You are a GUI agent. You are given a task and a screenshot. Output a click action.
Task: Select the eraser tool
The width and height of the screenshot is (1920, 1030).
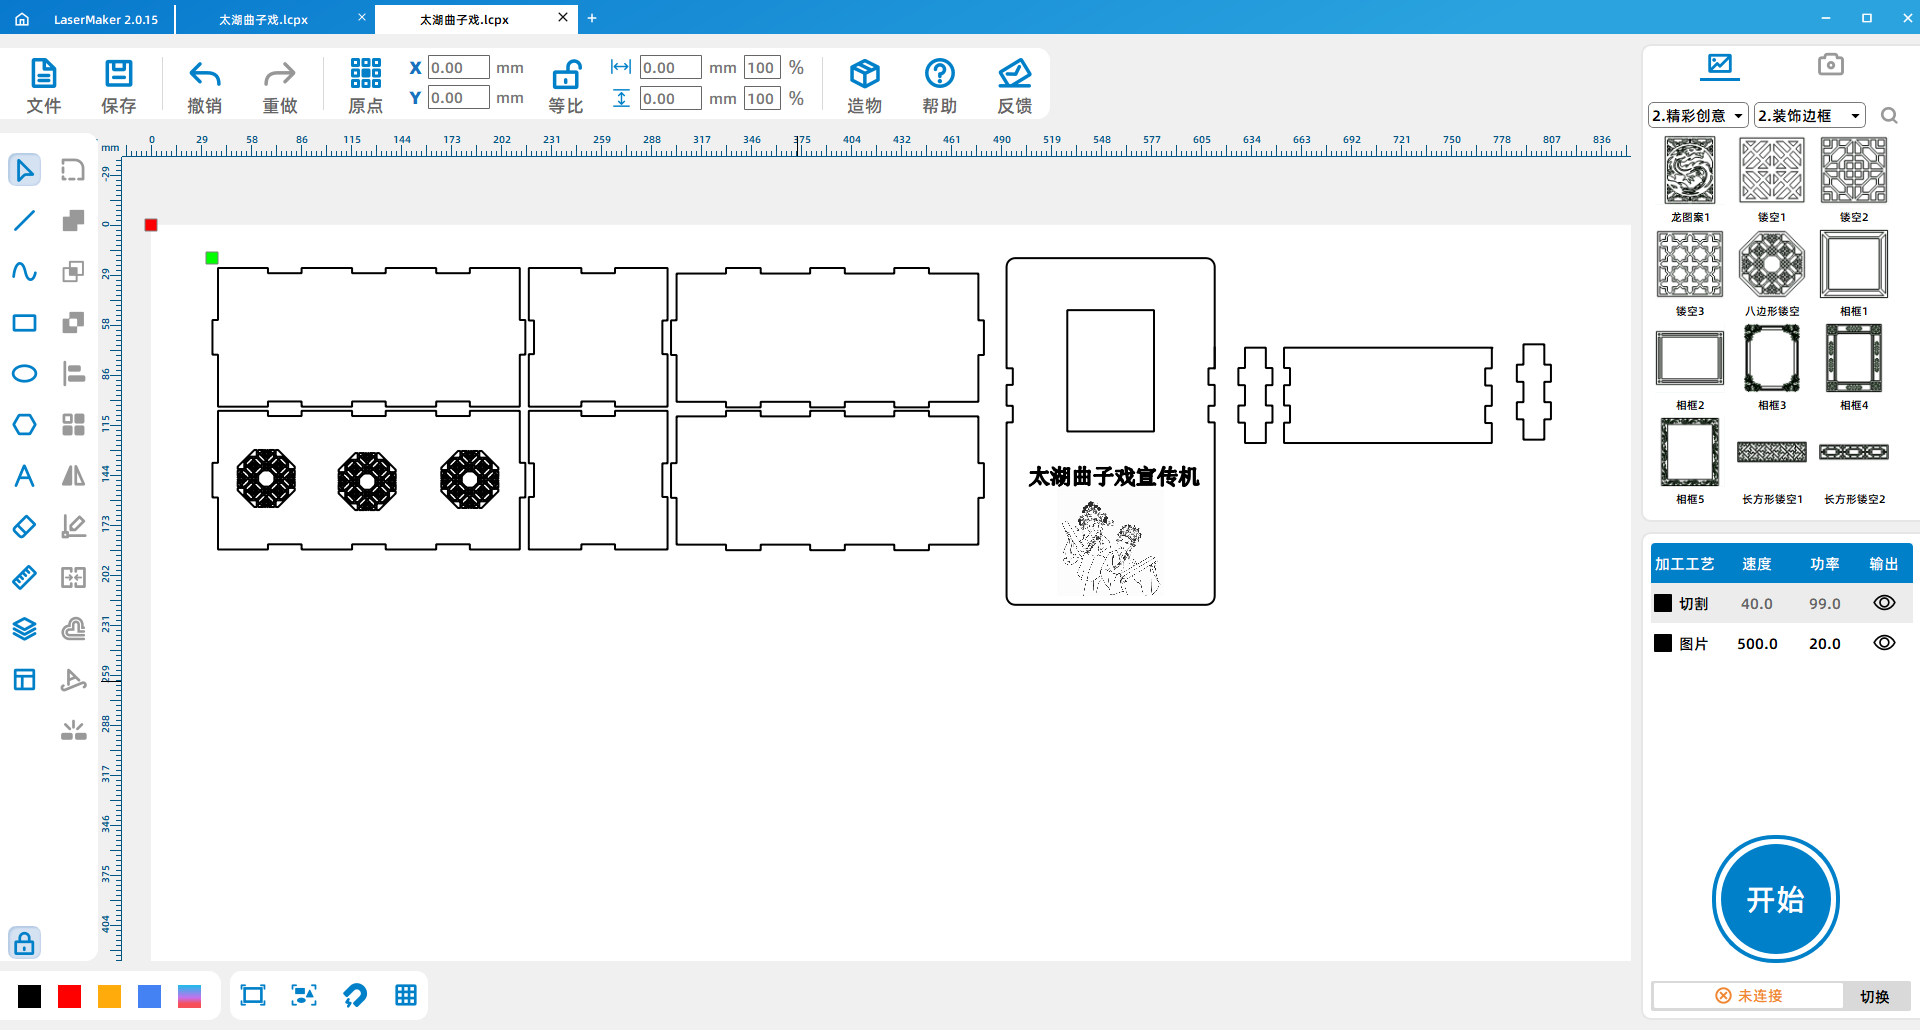[24, 526]
